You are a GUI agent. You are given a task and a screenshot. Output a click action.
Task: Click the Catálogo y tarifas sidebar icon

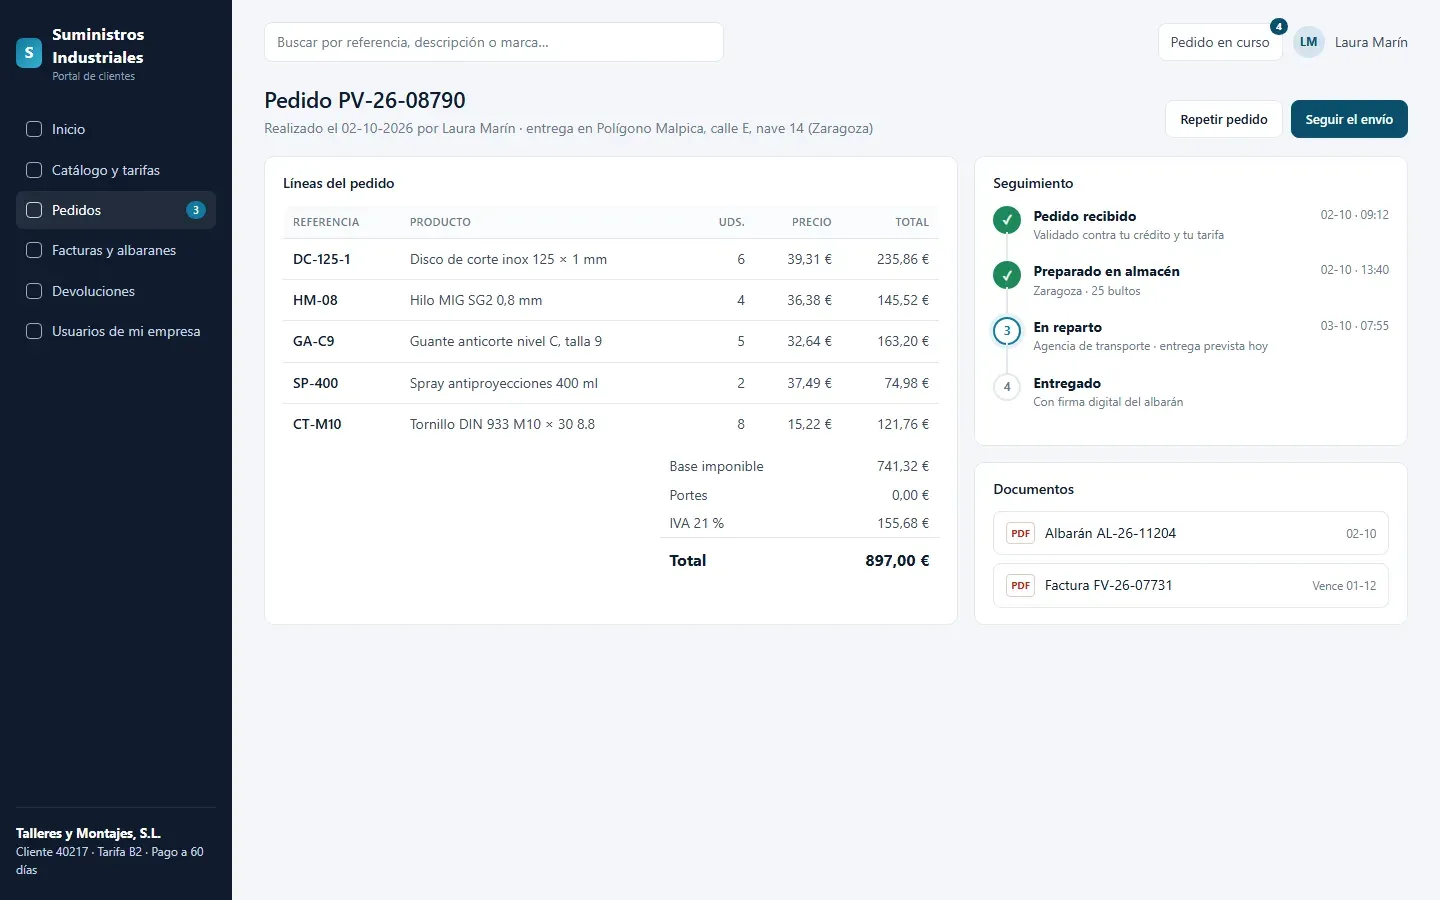tap(34, 170)
